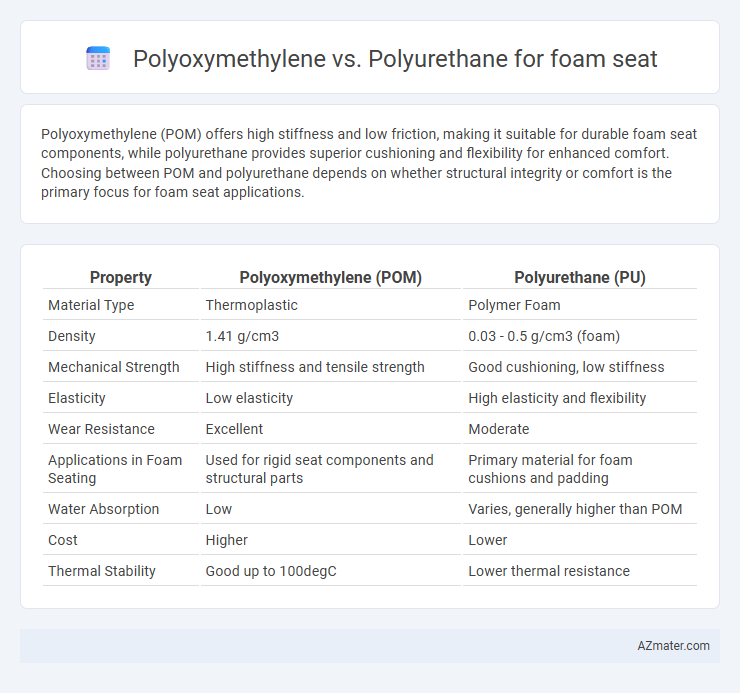Screen dimensions: 740x693
Task: Select the 'Moderate' cell
Action: tap(498, 429)
